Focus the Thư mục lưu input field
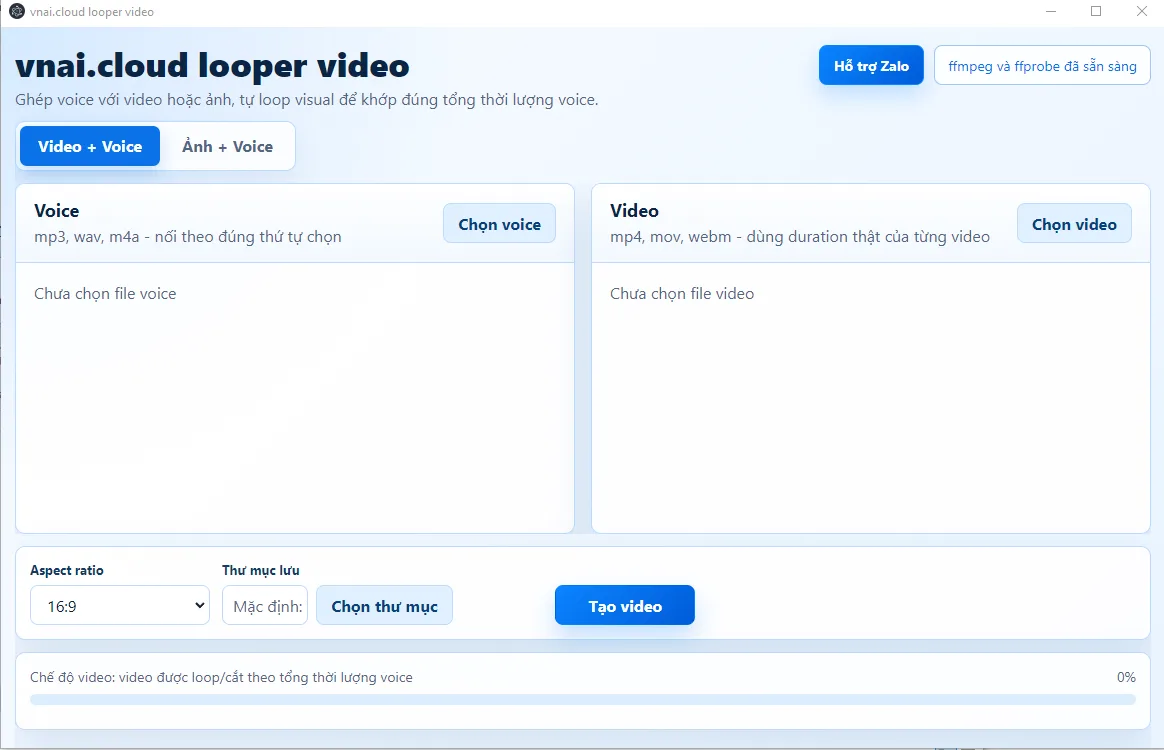 point(265,605)
